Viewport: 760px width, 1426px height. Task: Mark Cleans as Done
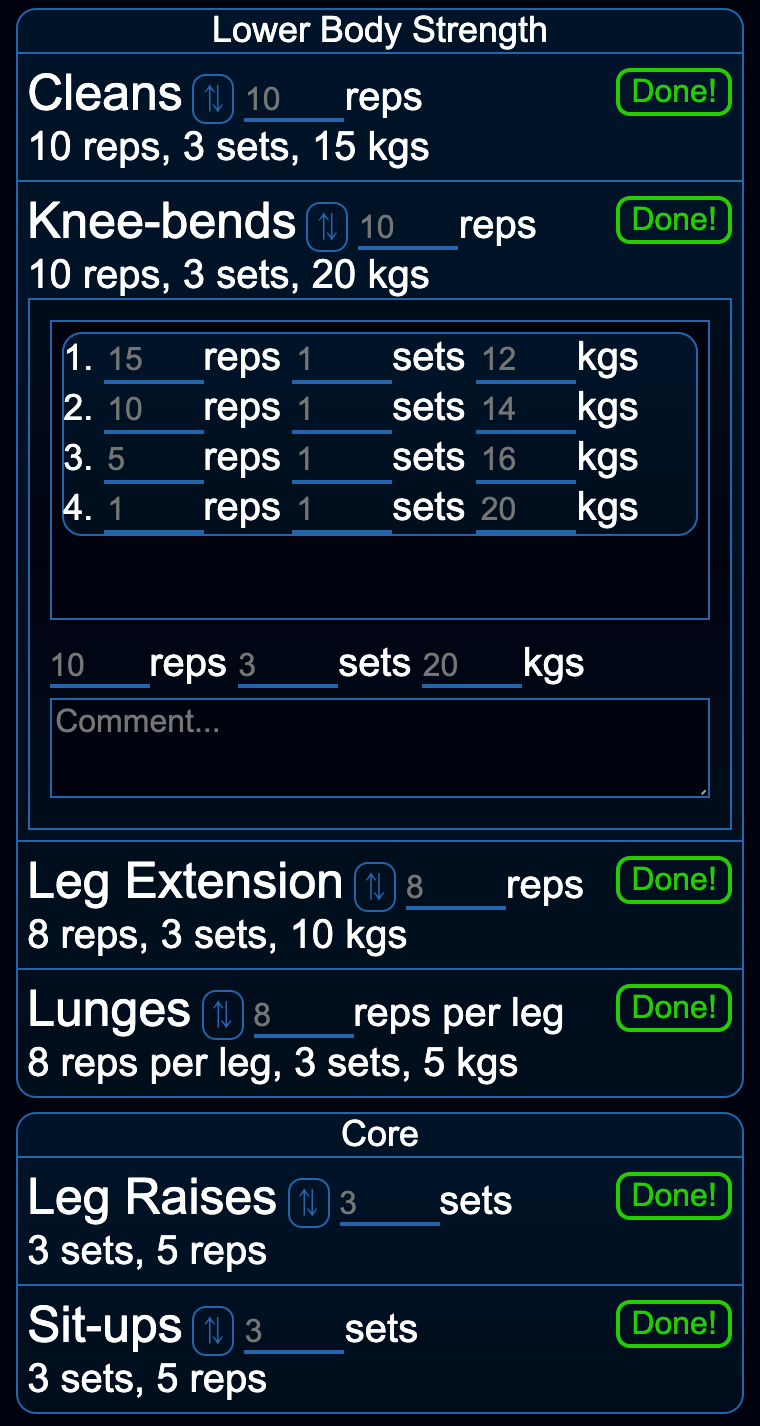click(x=674, y=92)
